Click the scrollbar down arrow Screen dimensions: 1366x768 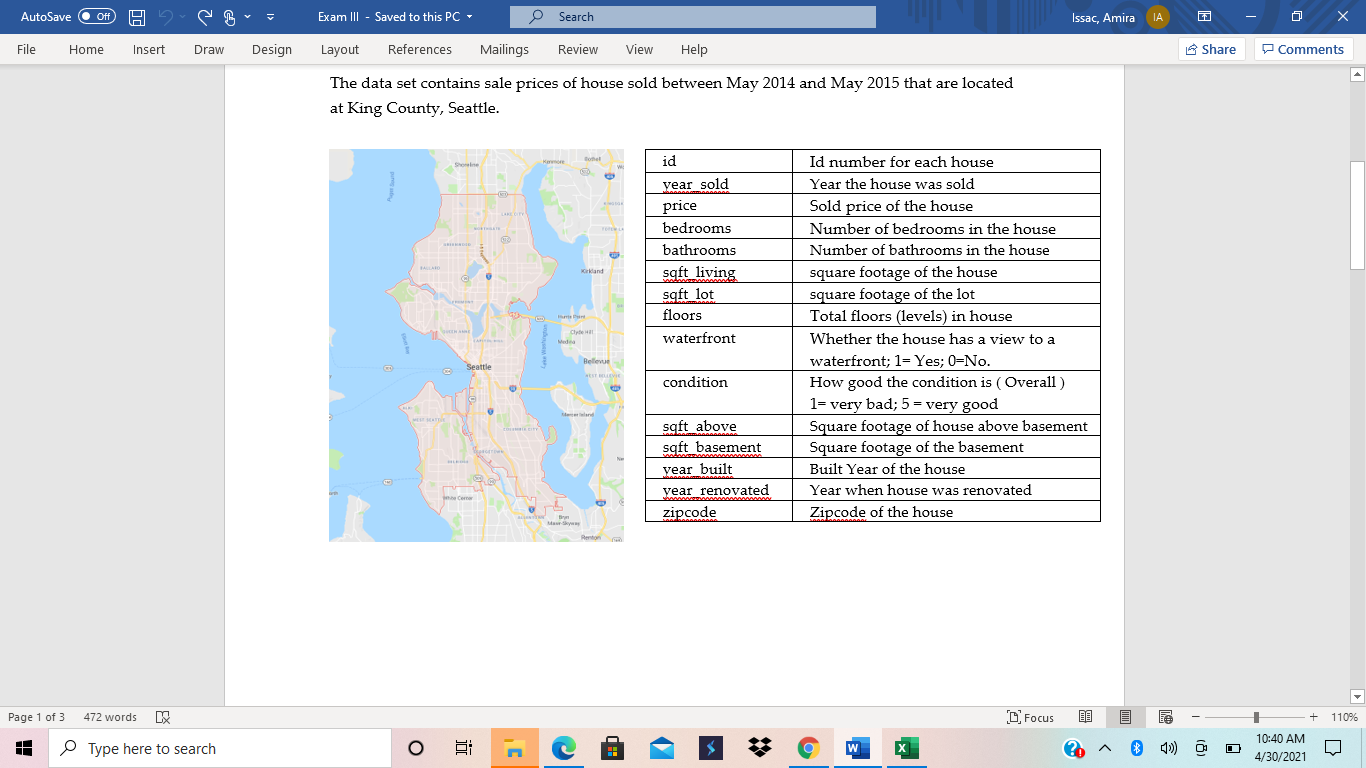[1357, 696]
